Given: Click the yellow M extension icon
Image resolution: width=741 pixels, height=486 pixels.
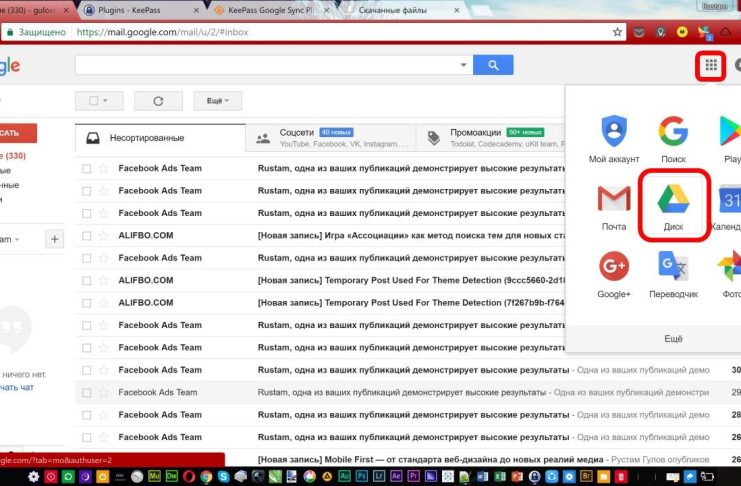Looking at the screenshot, I should coord(682,32).
